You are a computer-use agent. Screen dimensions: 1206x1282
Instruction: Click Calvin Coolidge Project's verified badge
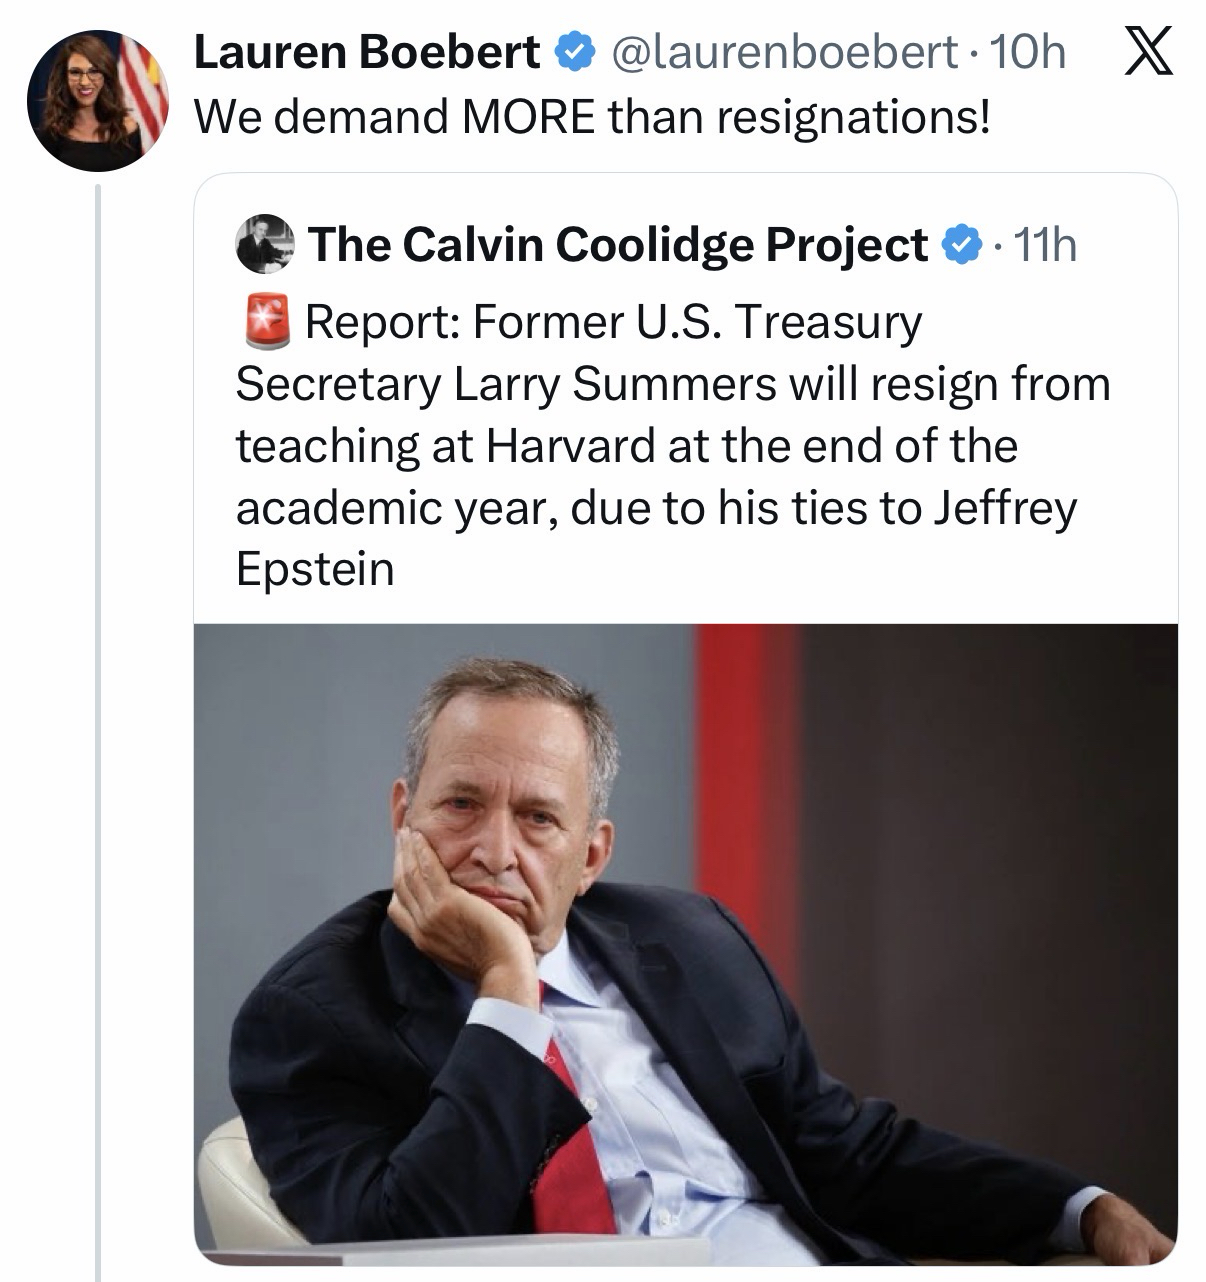(x=962, y=245)
